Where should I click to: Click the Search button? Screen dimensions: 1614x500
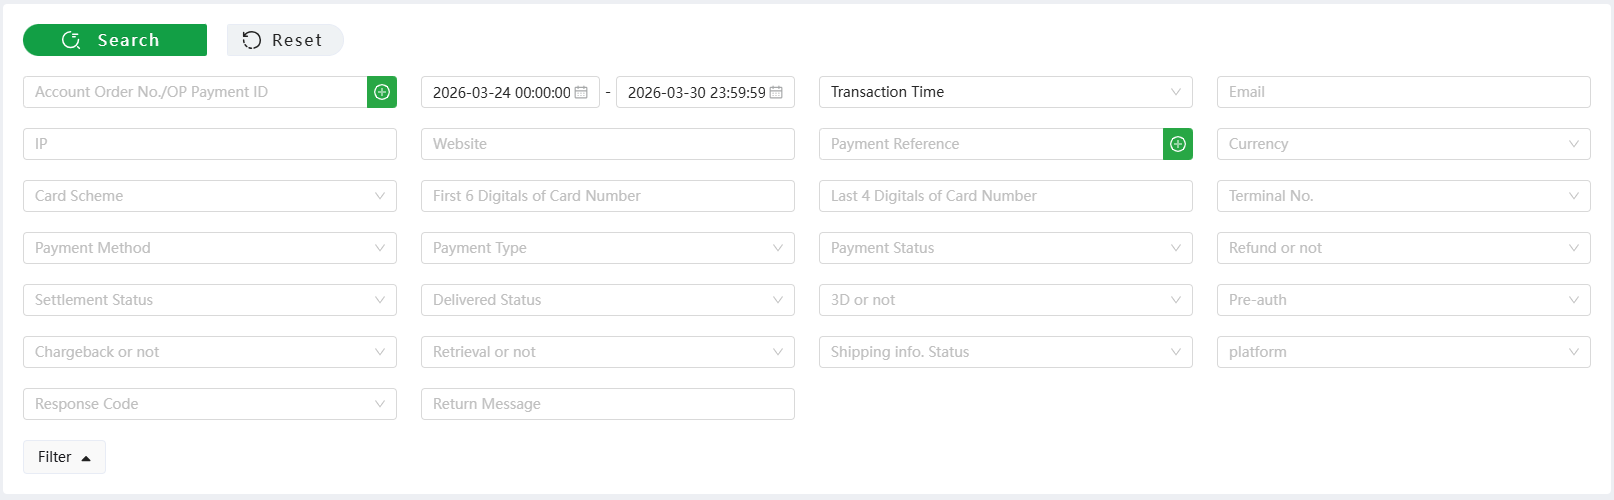coord(115,40)
